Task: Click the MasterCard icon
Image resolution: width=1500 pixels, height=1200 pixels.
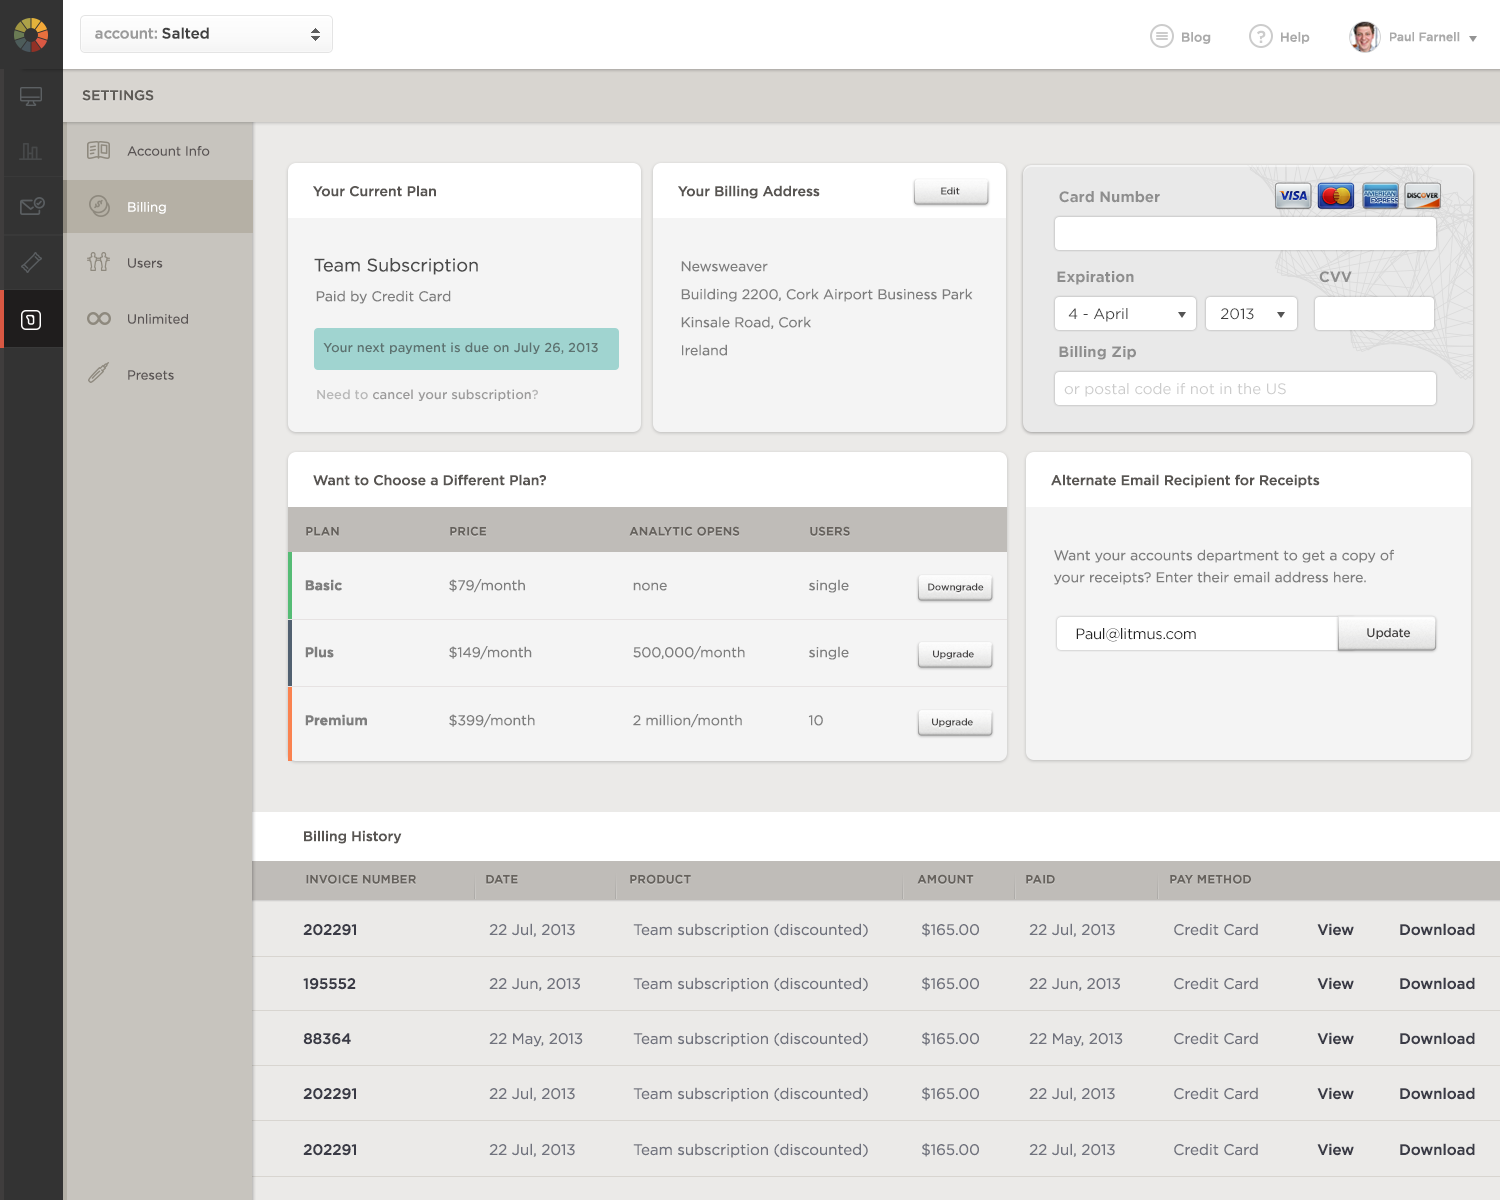Action: (x=1336, y=196)
